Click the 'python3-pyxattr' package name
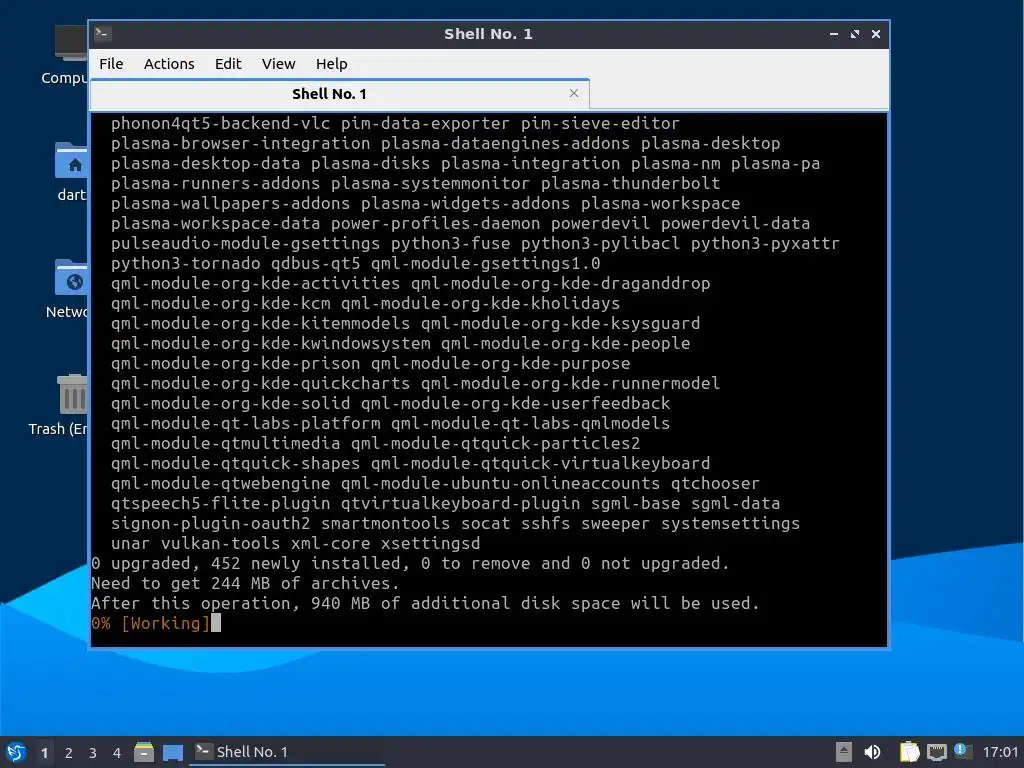The image size is (1024, 768). (x=765, y=243)
